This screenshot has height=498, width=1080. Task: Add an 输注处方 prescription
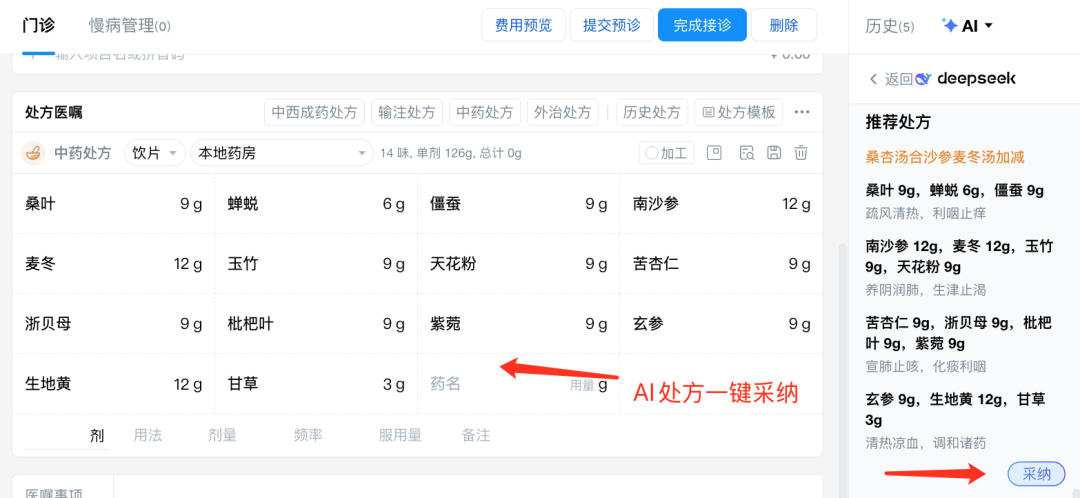[407, 112]
